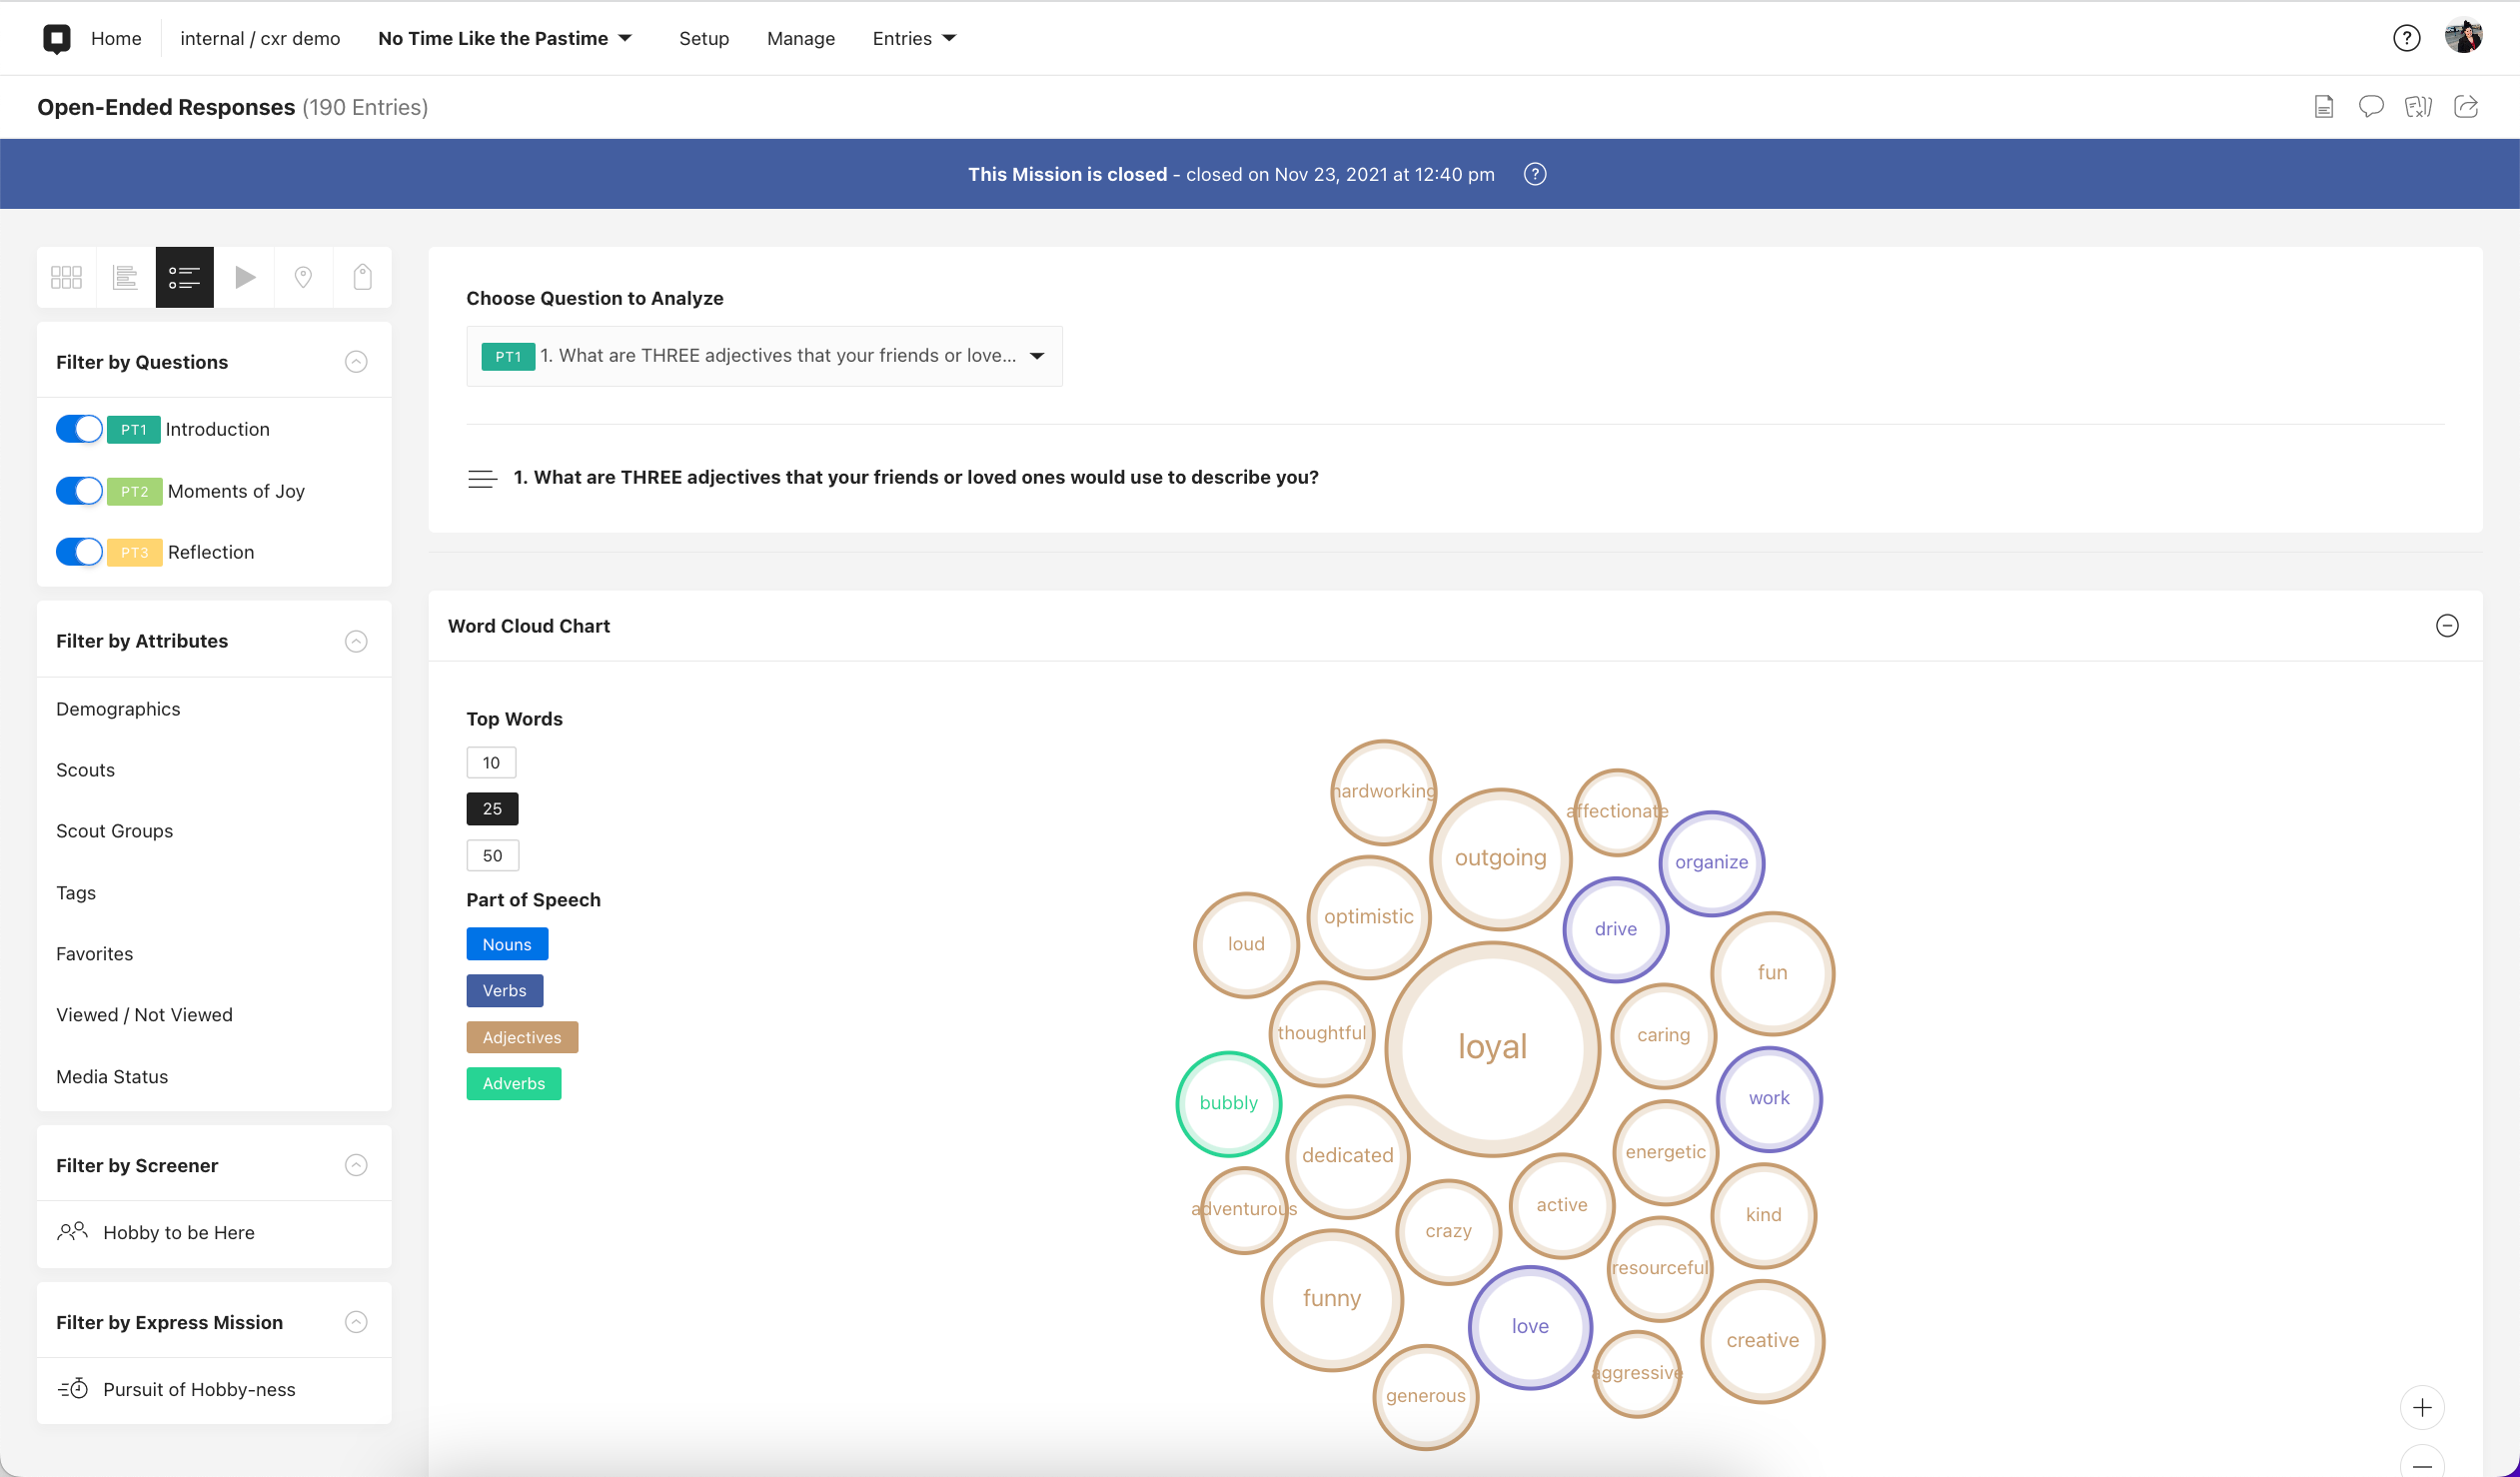This screenshot has height=1477, width=2520.
Task: Click the comments speech bubble icon
Action: (2370, 107)
